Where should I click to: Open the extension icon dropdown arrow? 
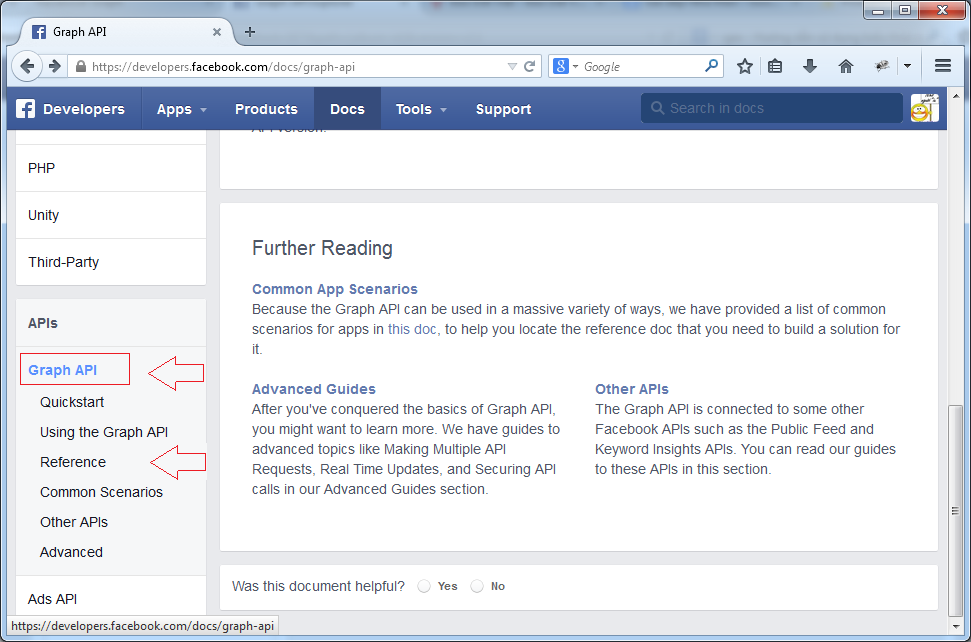pos(907,66)
